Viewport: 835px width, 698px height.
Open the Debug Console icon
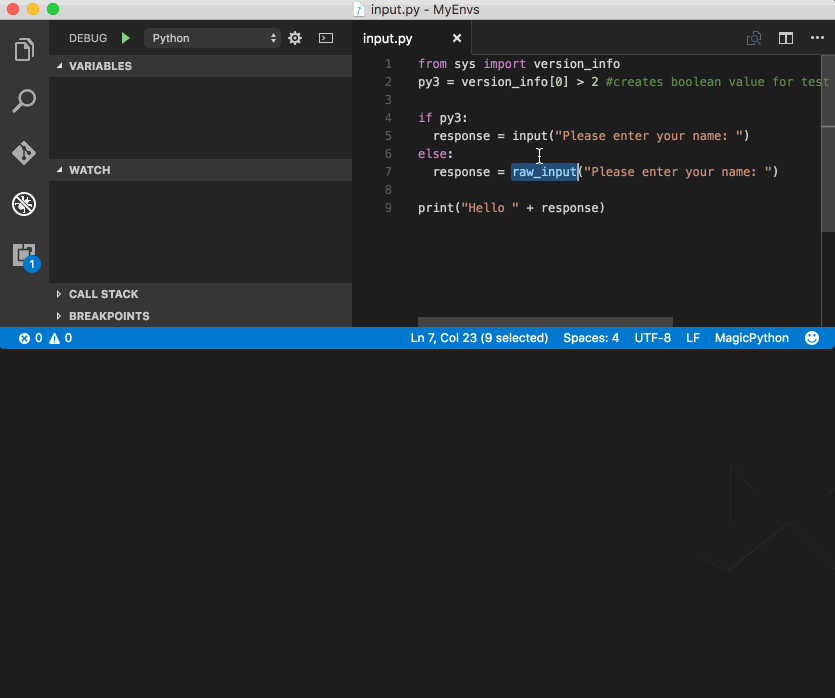tap(326, 38)
